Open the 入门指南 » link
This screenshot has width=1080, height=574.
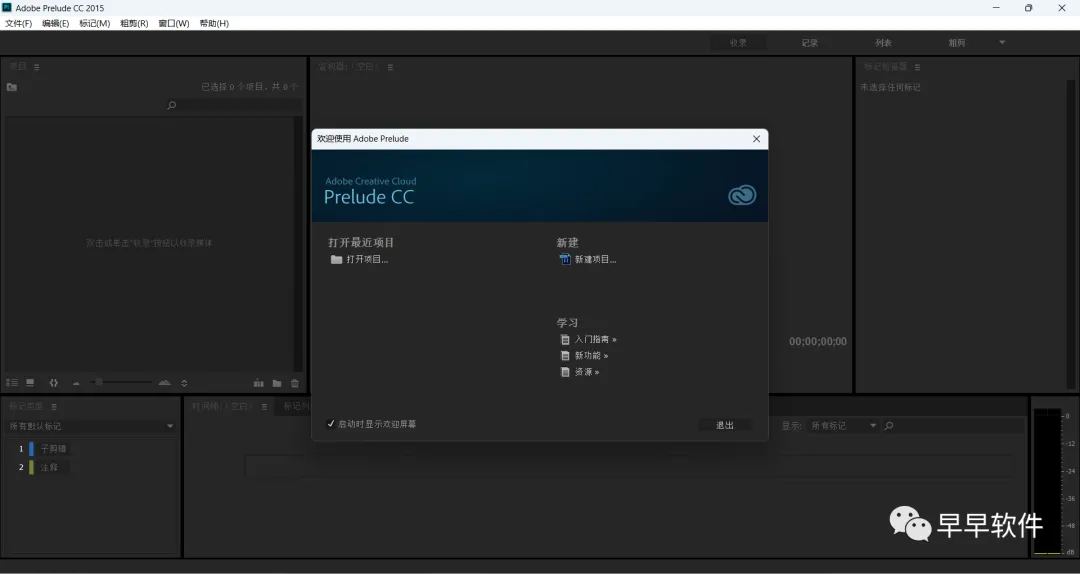596,340
